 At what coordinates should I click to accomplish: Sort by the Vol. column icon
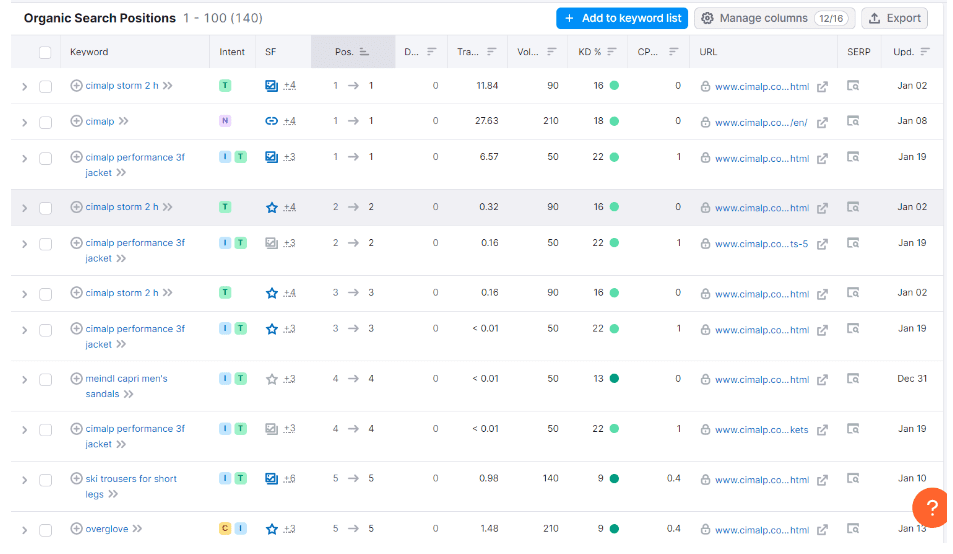click(551, 52)
